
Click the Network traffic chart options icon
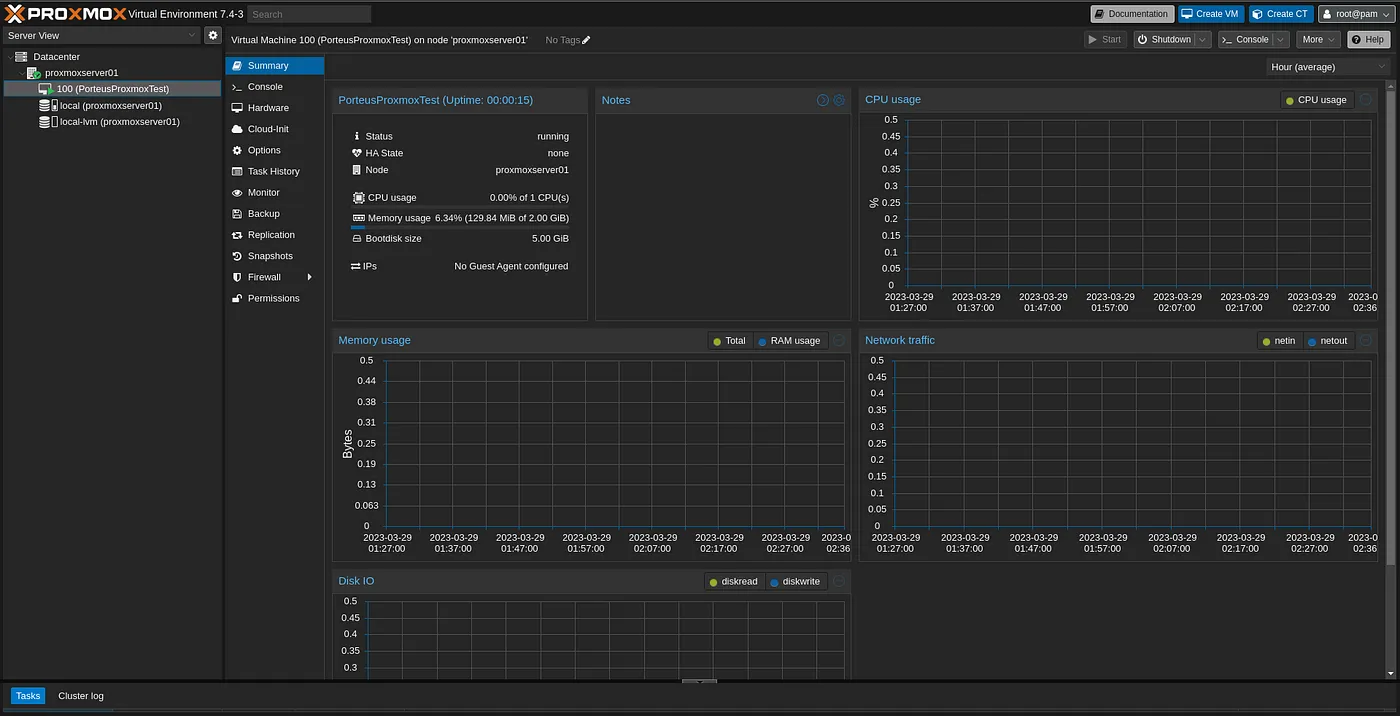[1365, 341]
